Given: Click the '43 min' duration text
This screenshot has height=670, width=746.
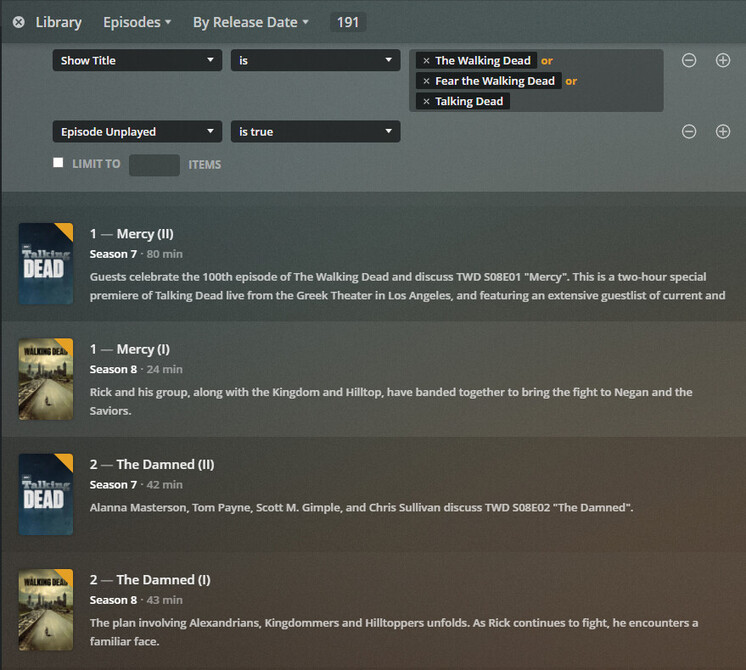Looking at the screenshot, I should (165, 600).
